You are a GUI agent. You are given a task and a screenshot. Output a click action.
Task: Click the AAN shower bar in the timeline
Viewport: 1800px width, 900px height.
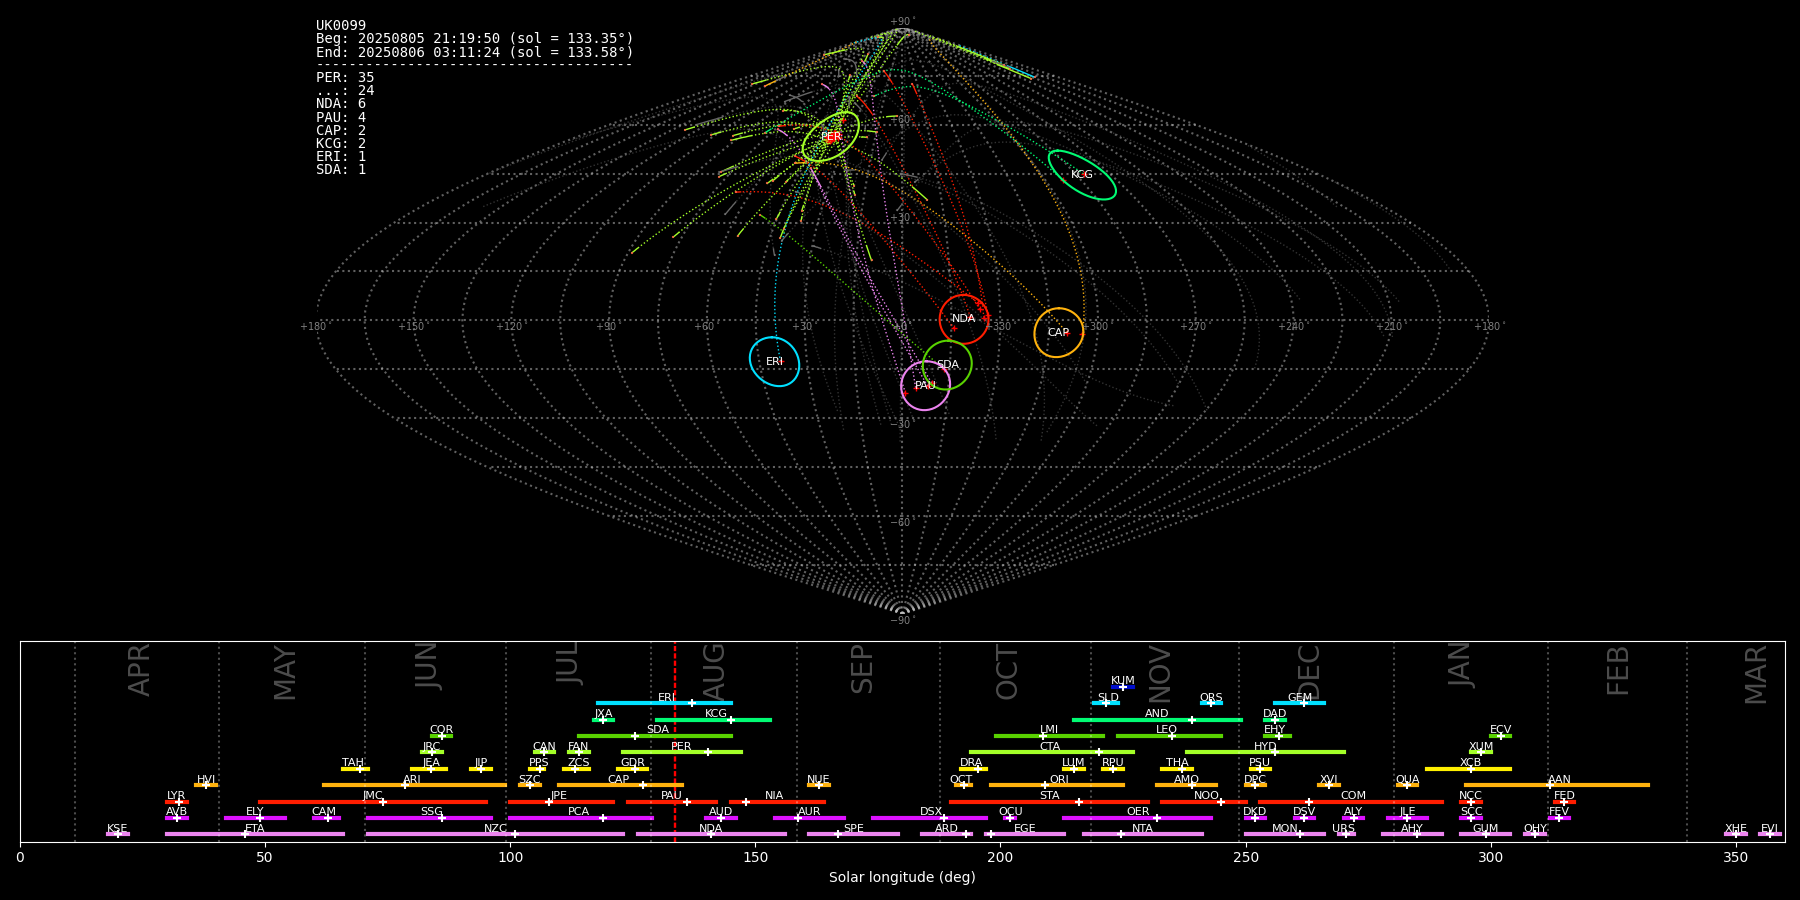(1557, 785)
